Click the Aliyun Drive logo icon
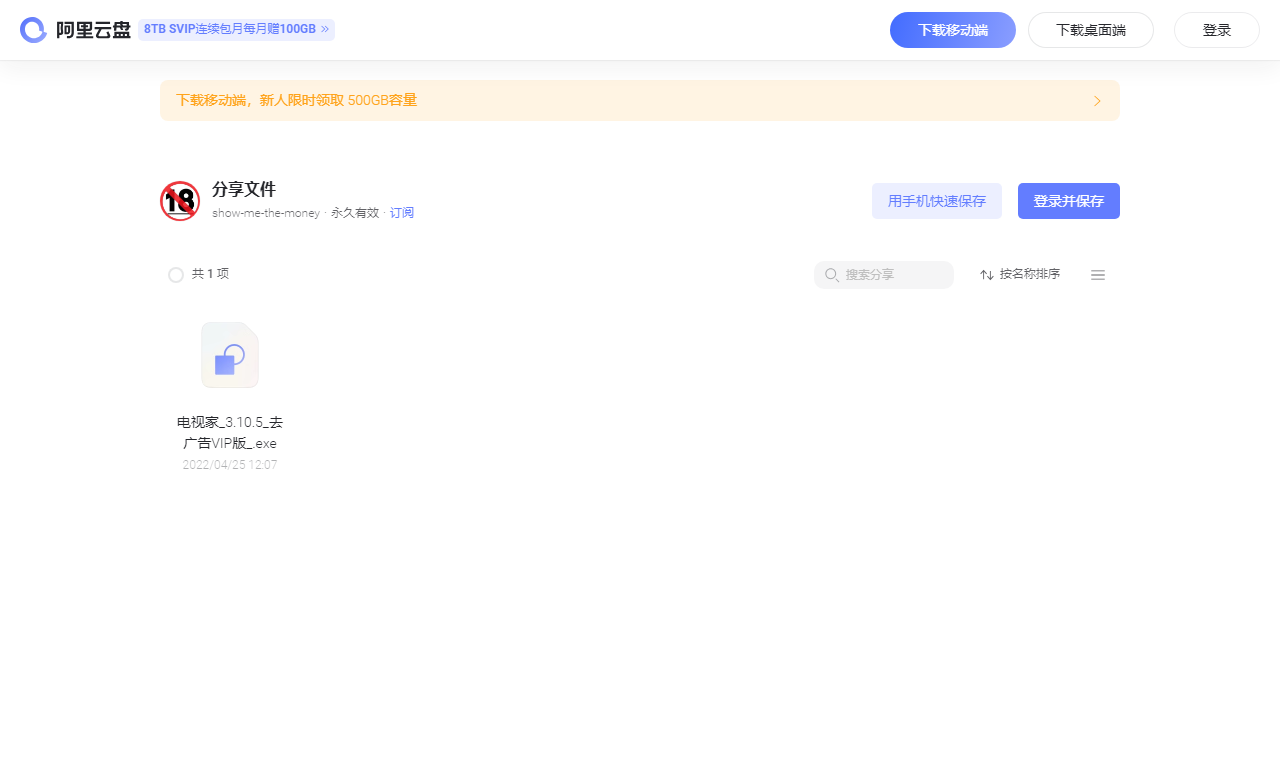Screen dimensions: 1280x768 coord(33,30)
